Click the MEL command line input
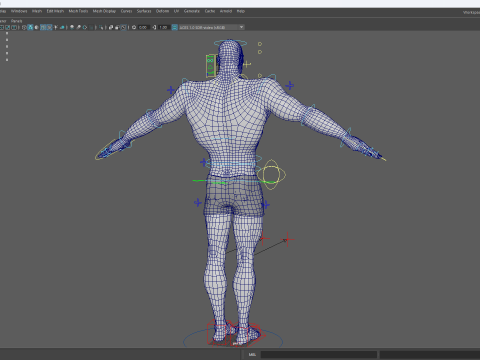This screenshot has width=480, height=360. point(319,354)
